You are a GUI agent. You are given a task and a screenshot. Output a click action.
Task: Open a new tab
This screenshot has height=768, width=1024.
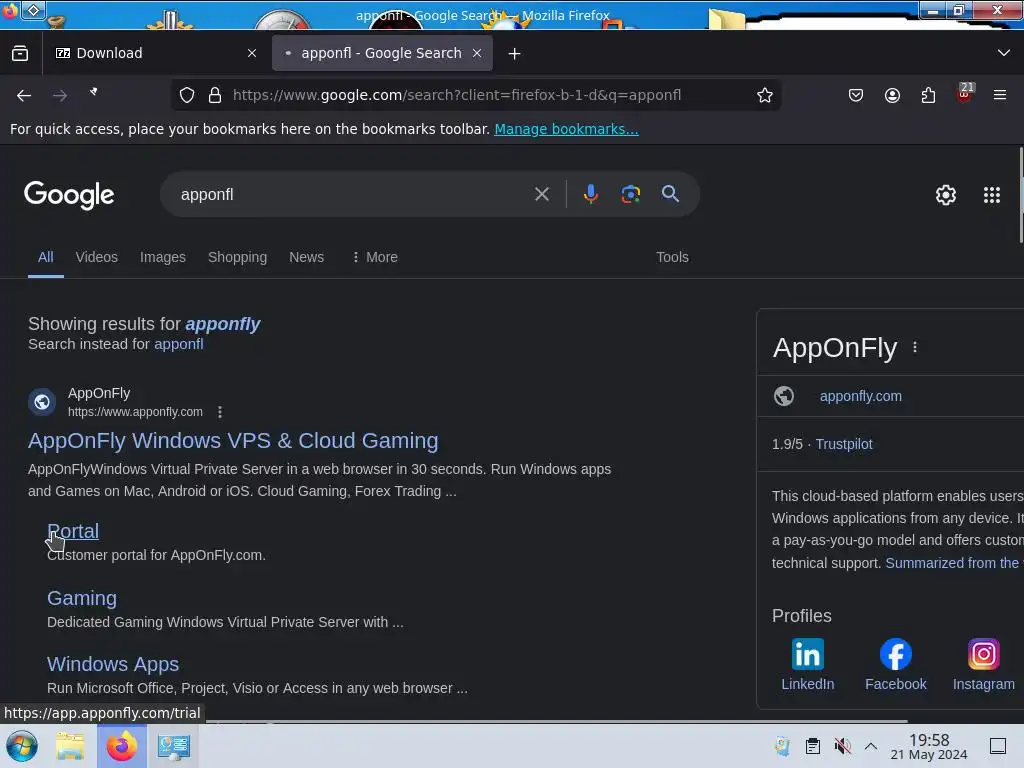click(515, 54)
